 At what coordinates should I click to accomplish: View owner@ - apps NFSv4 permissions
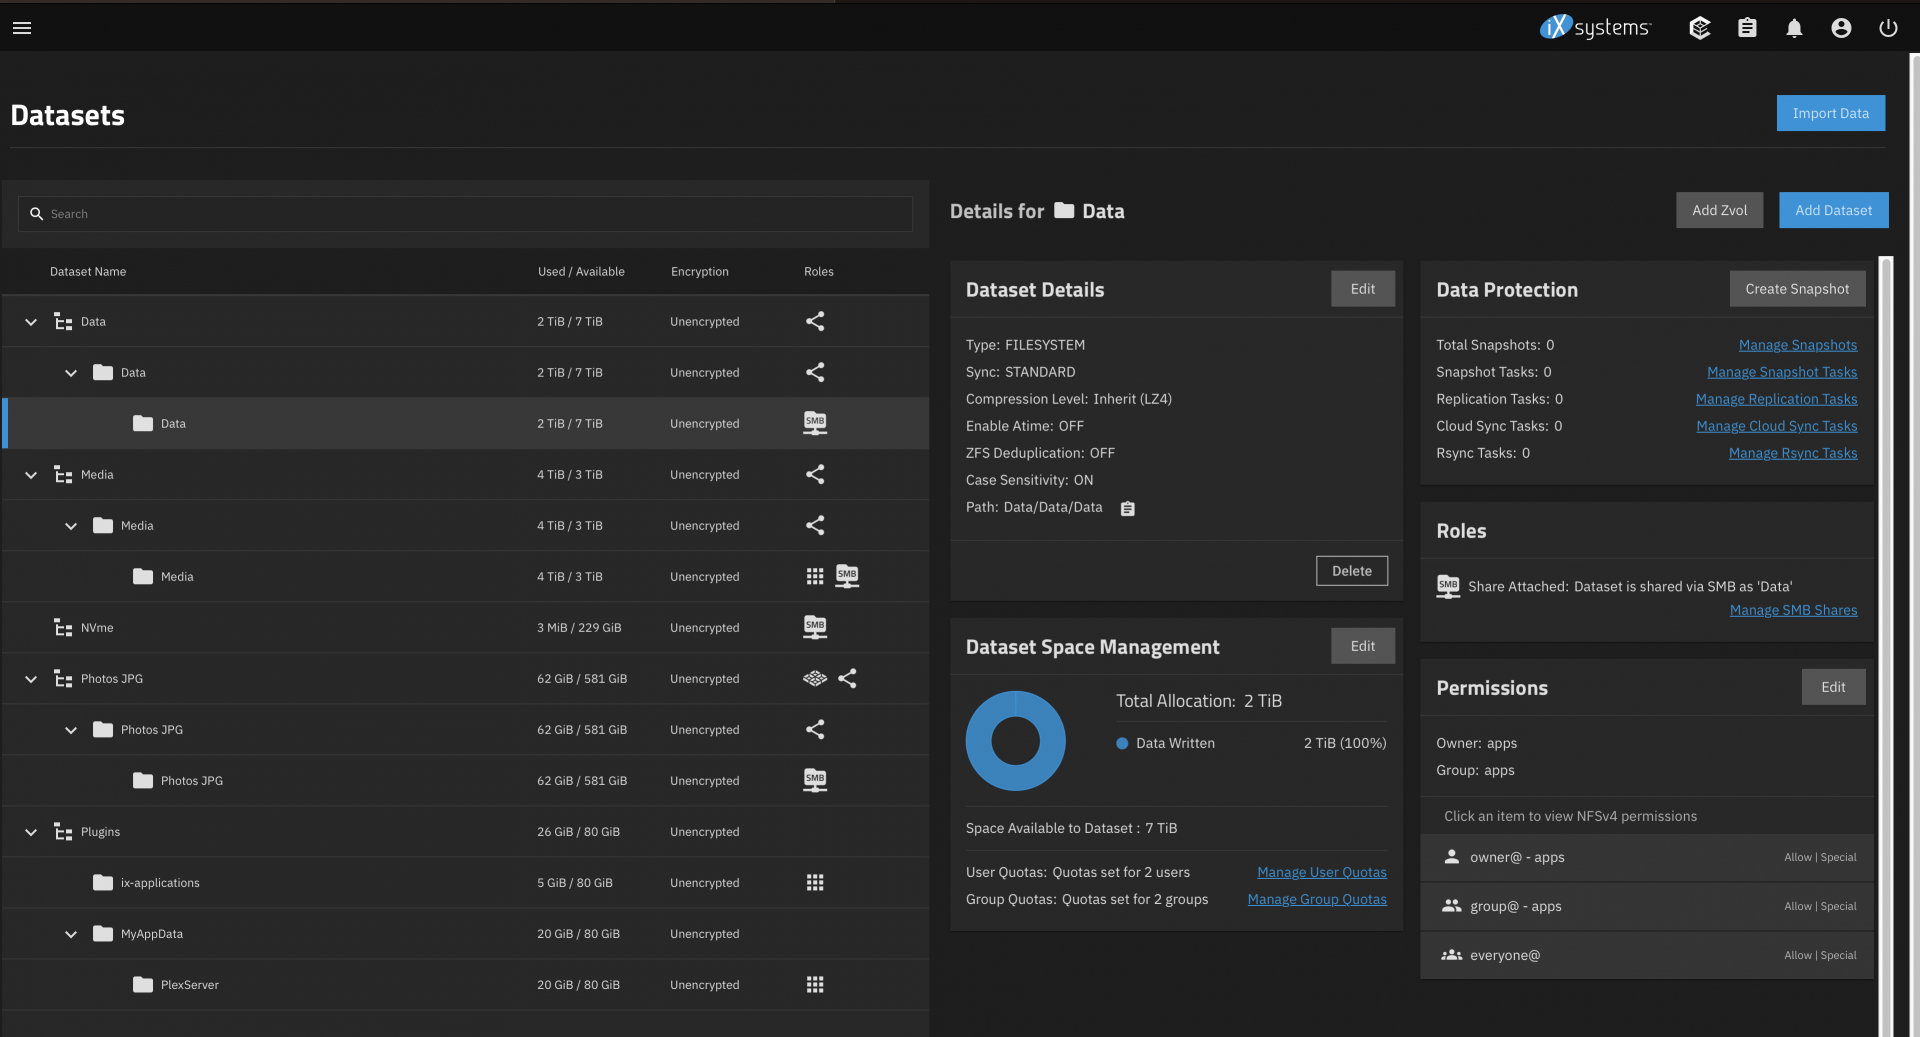click(1646, 857)
